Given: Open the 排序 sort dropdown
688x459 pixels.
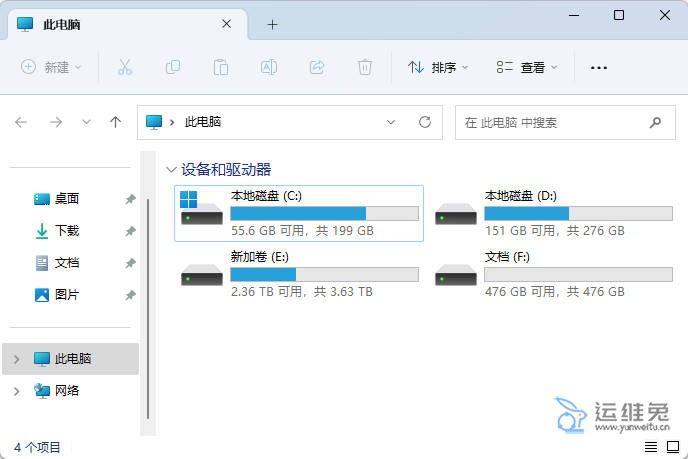Looking at the screenshot, I should tap(437, 67).
